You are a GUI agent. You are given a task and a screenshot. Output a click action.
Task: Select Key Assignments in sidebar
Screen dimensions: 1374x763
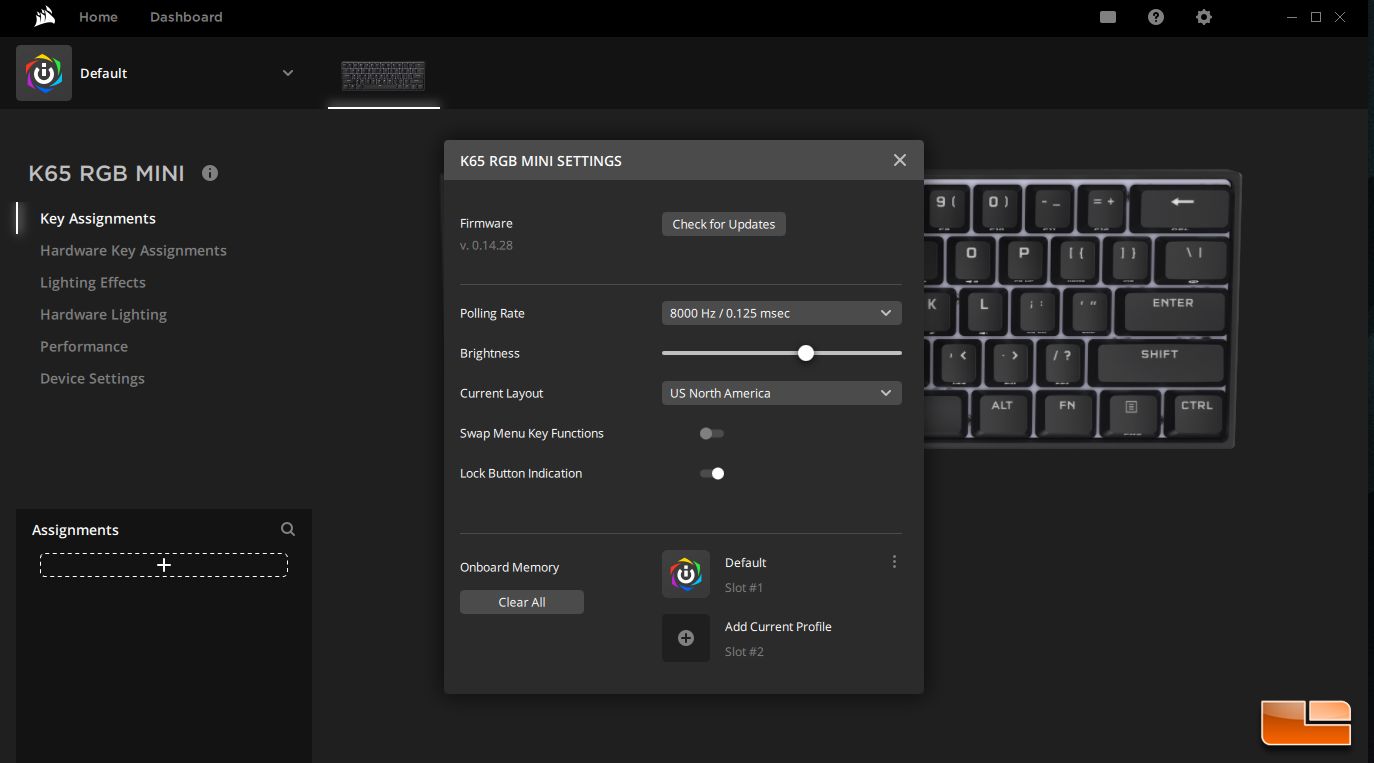pyautogui.click(x=98, y=218)
